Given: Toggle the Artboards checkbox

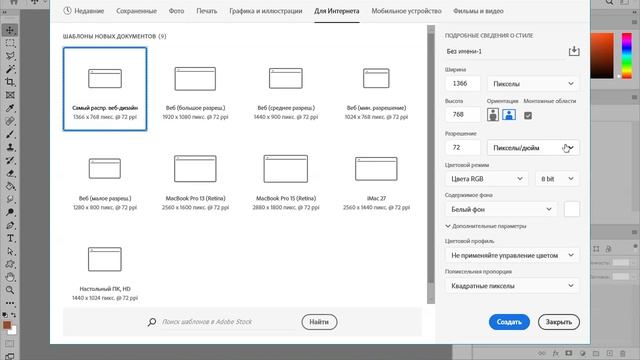Looking at the screenshot, I should (528, 116).
